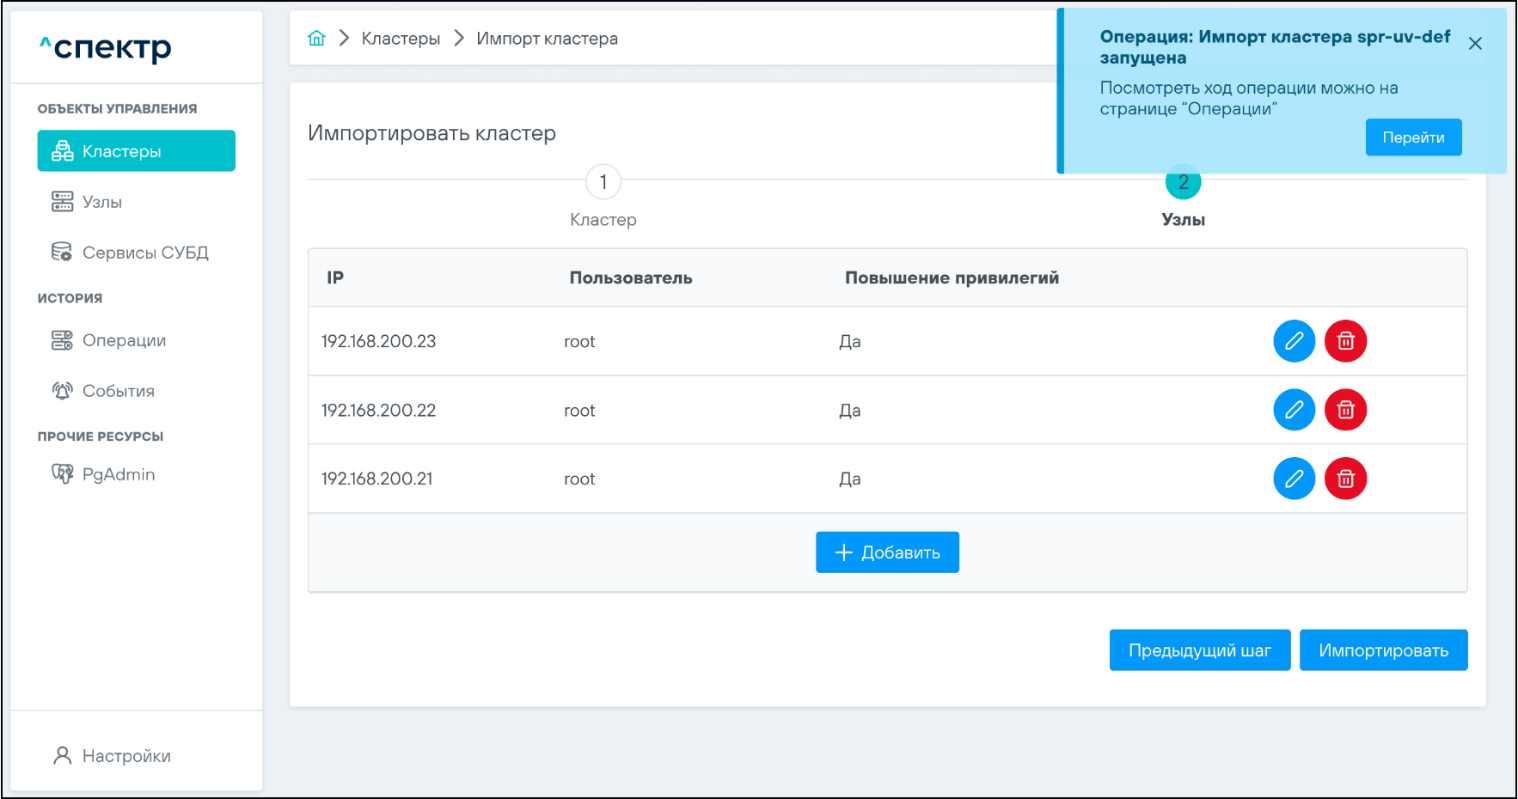The image size is (1518, 799).
Task: Edit node 192.168.200.23 with pencil icon
Action: (x=1293, y=341)
